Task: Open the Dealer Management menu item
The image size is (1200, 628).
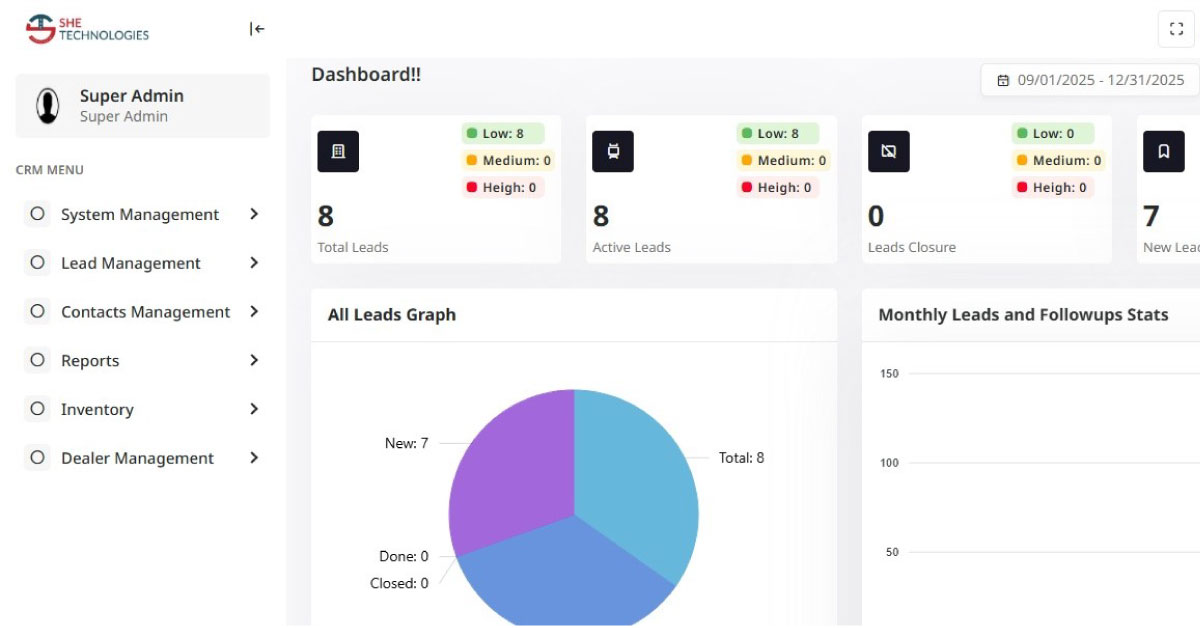Action: pyautogui.click(x=137, y=458)
